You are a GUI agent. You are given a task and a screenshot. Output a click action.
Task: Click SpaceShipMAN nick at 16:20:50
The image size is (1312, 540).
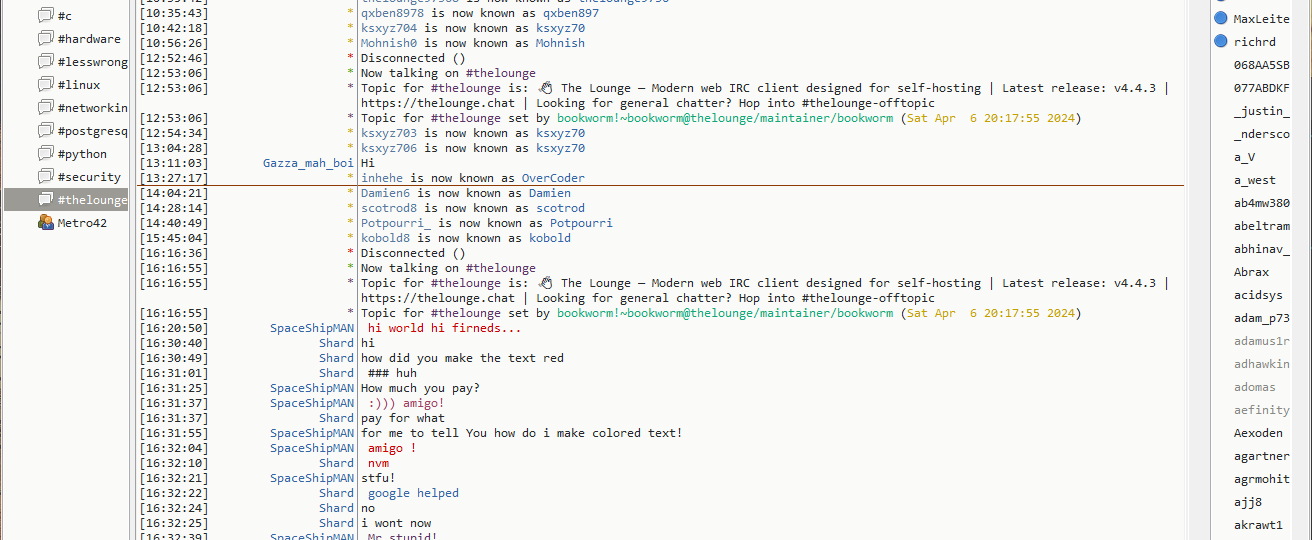coord(312,328)
